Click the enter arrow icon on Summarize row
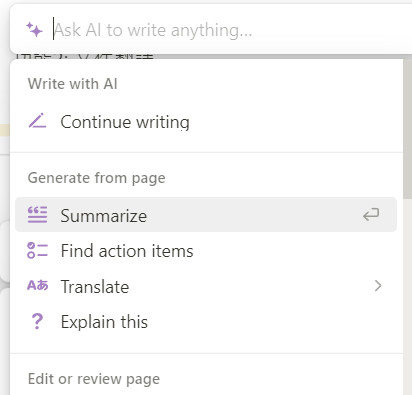The image size is (412, 395). pos(371,214)
